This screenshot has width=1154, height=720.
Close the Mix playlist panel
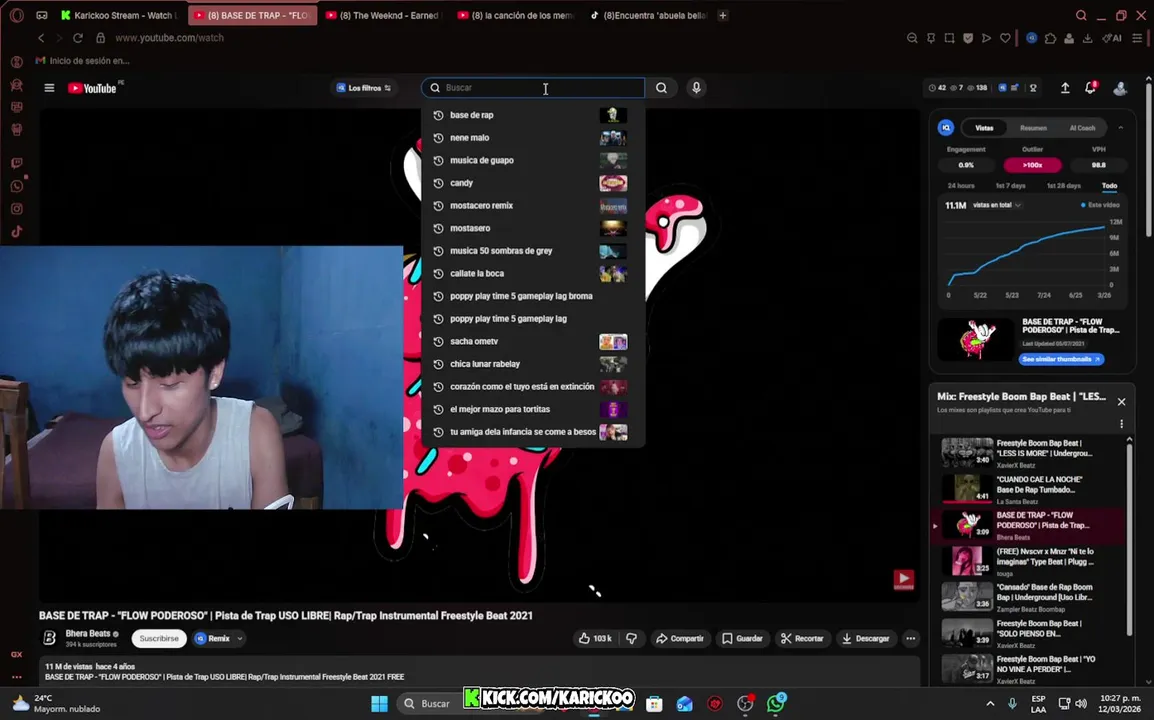click(1121, 402)
